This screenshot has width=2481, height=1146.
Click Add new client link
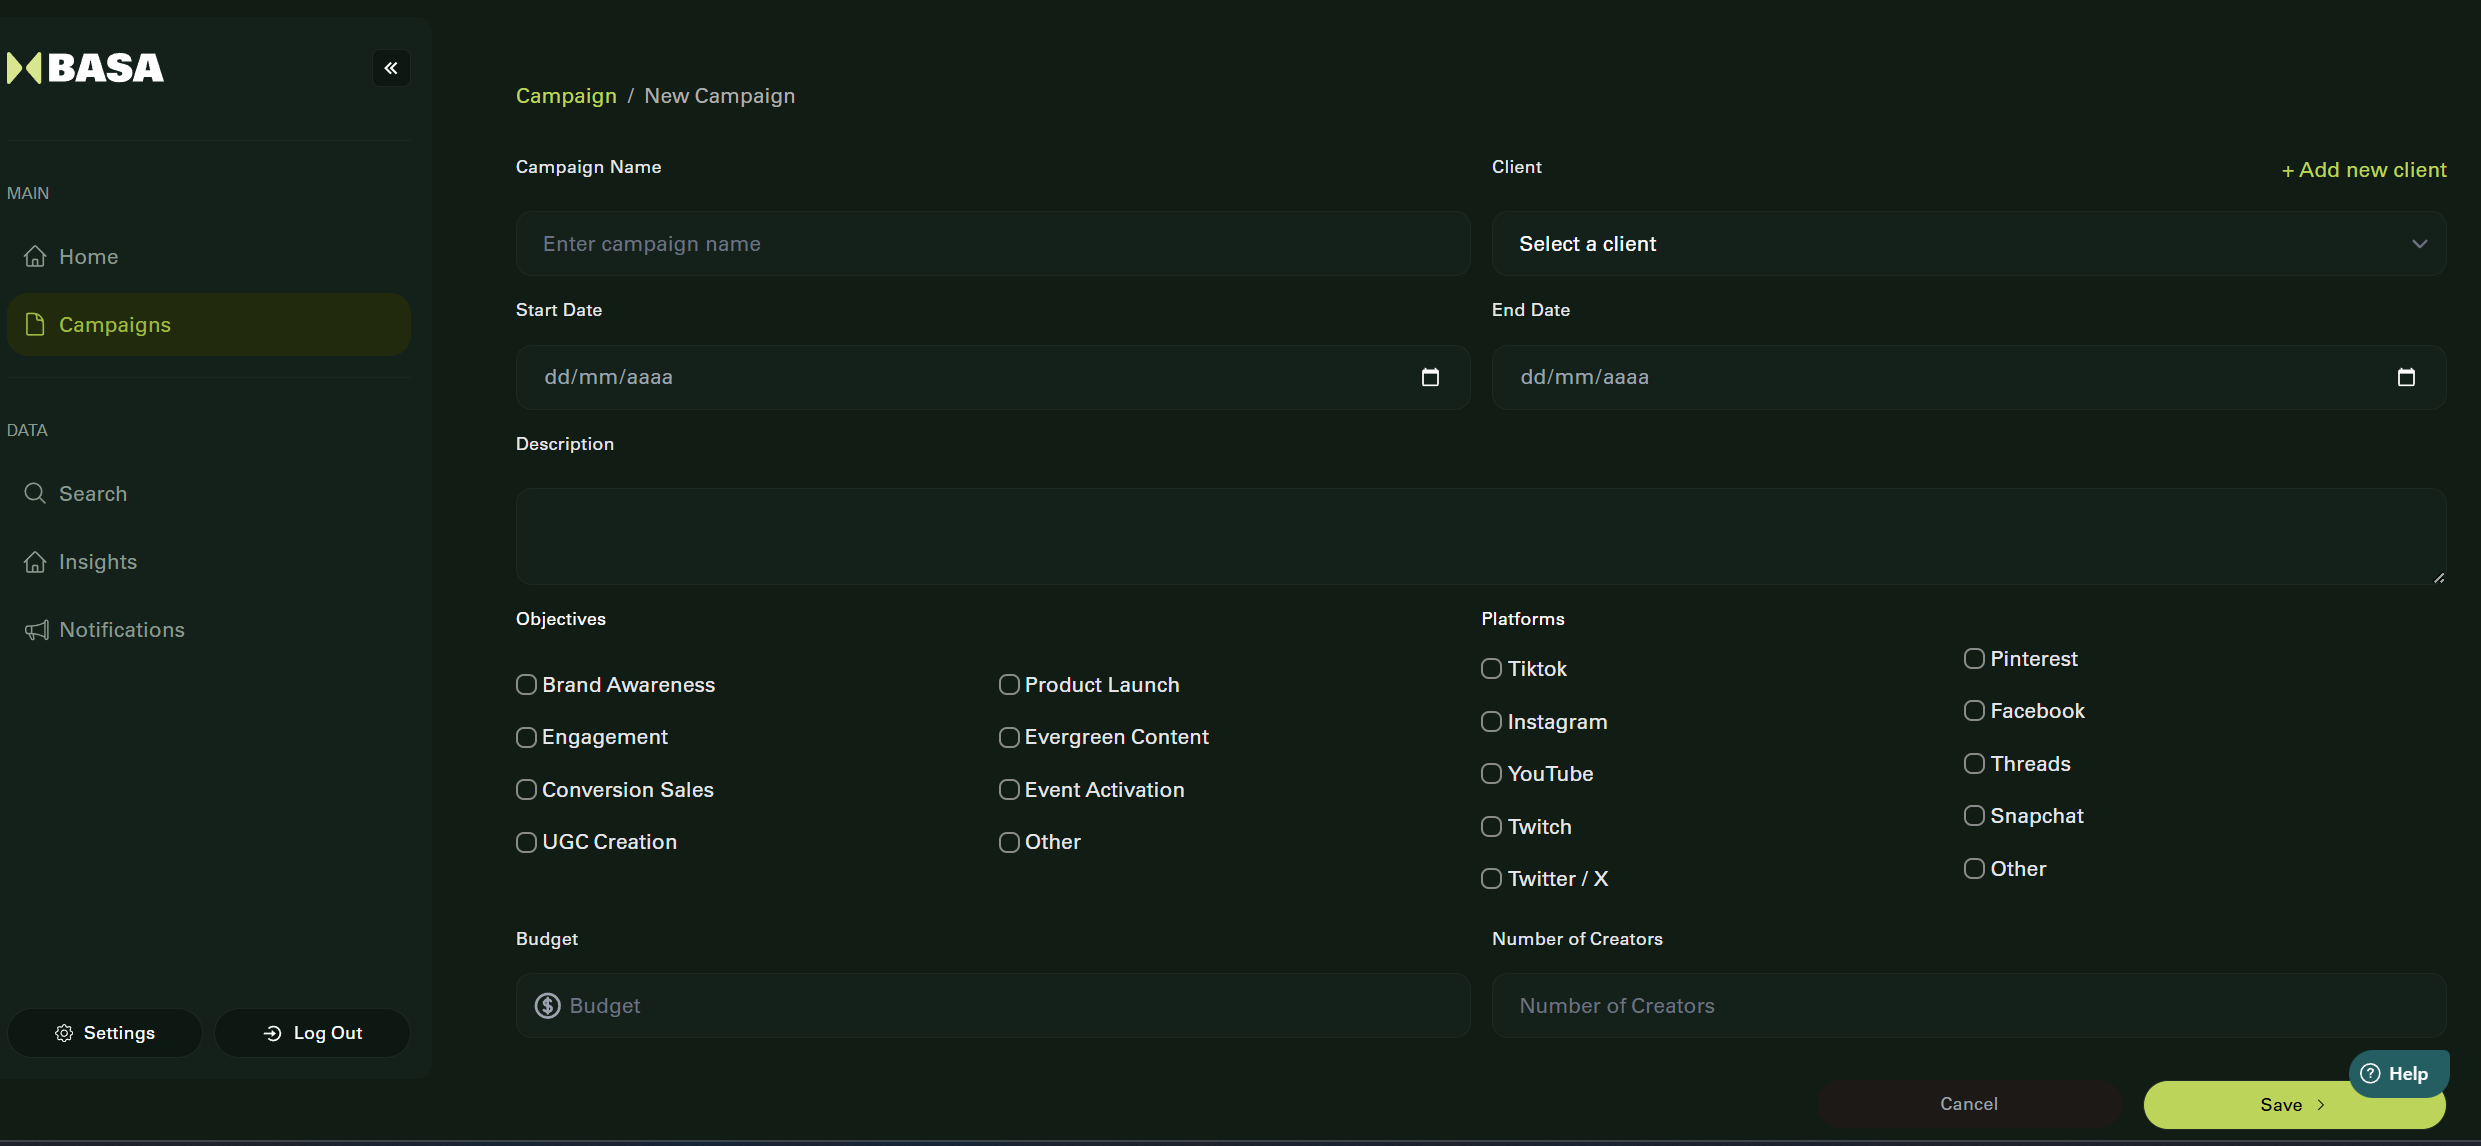[x=2364, y=170]
